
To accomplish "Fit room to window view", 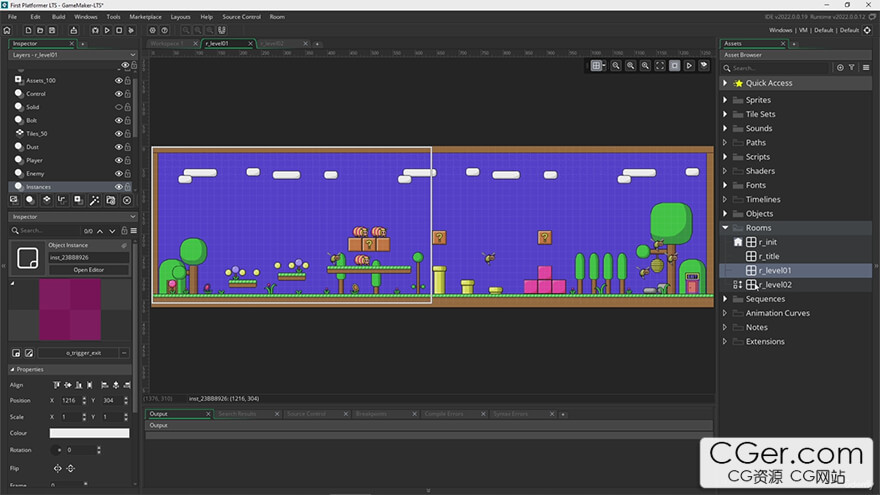I will tap(660, 66).
